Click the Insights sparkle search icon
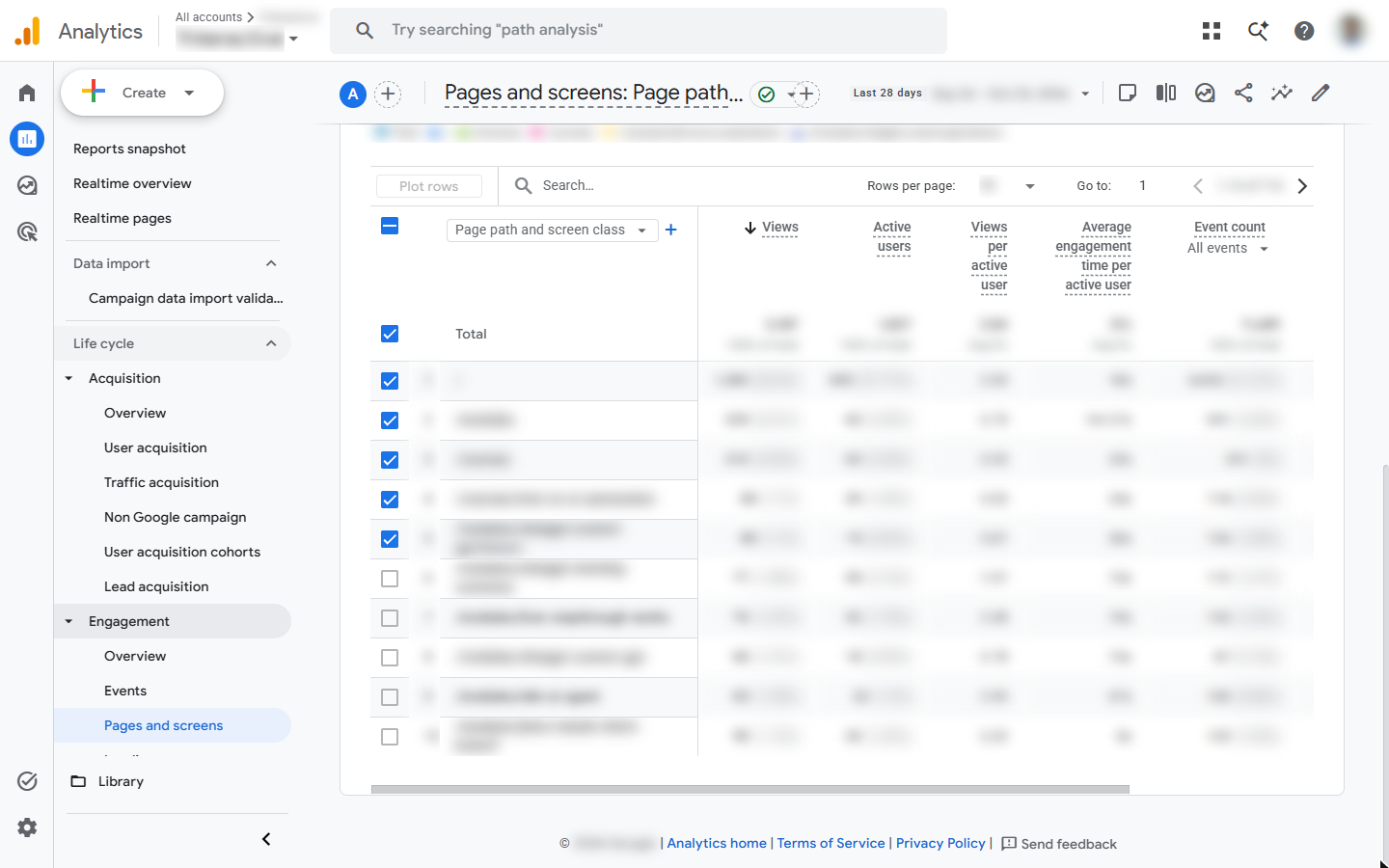The width and height of the screenshot is (1389, 868). click(1258, 30)
